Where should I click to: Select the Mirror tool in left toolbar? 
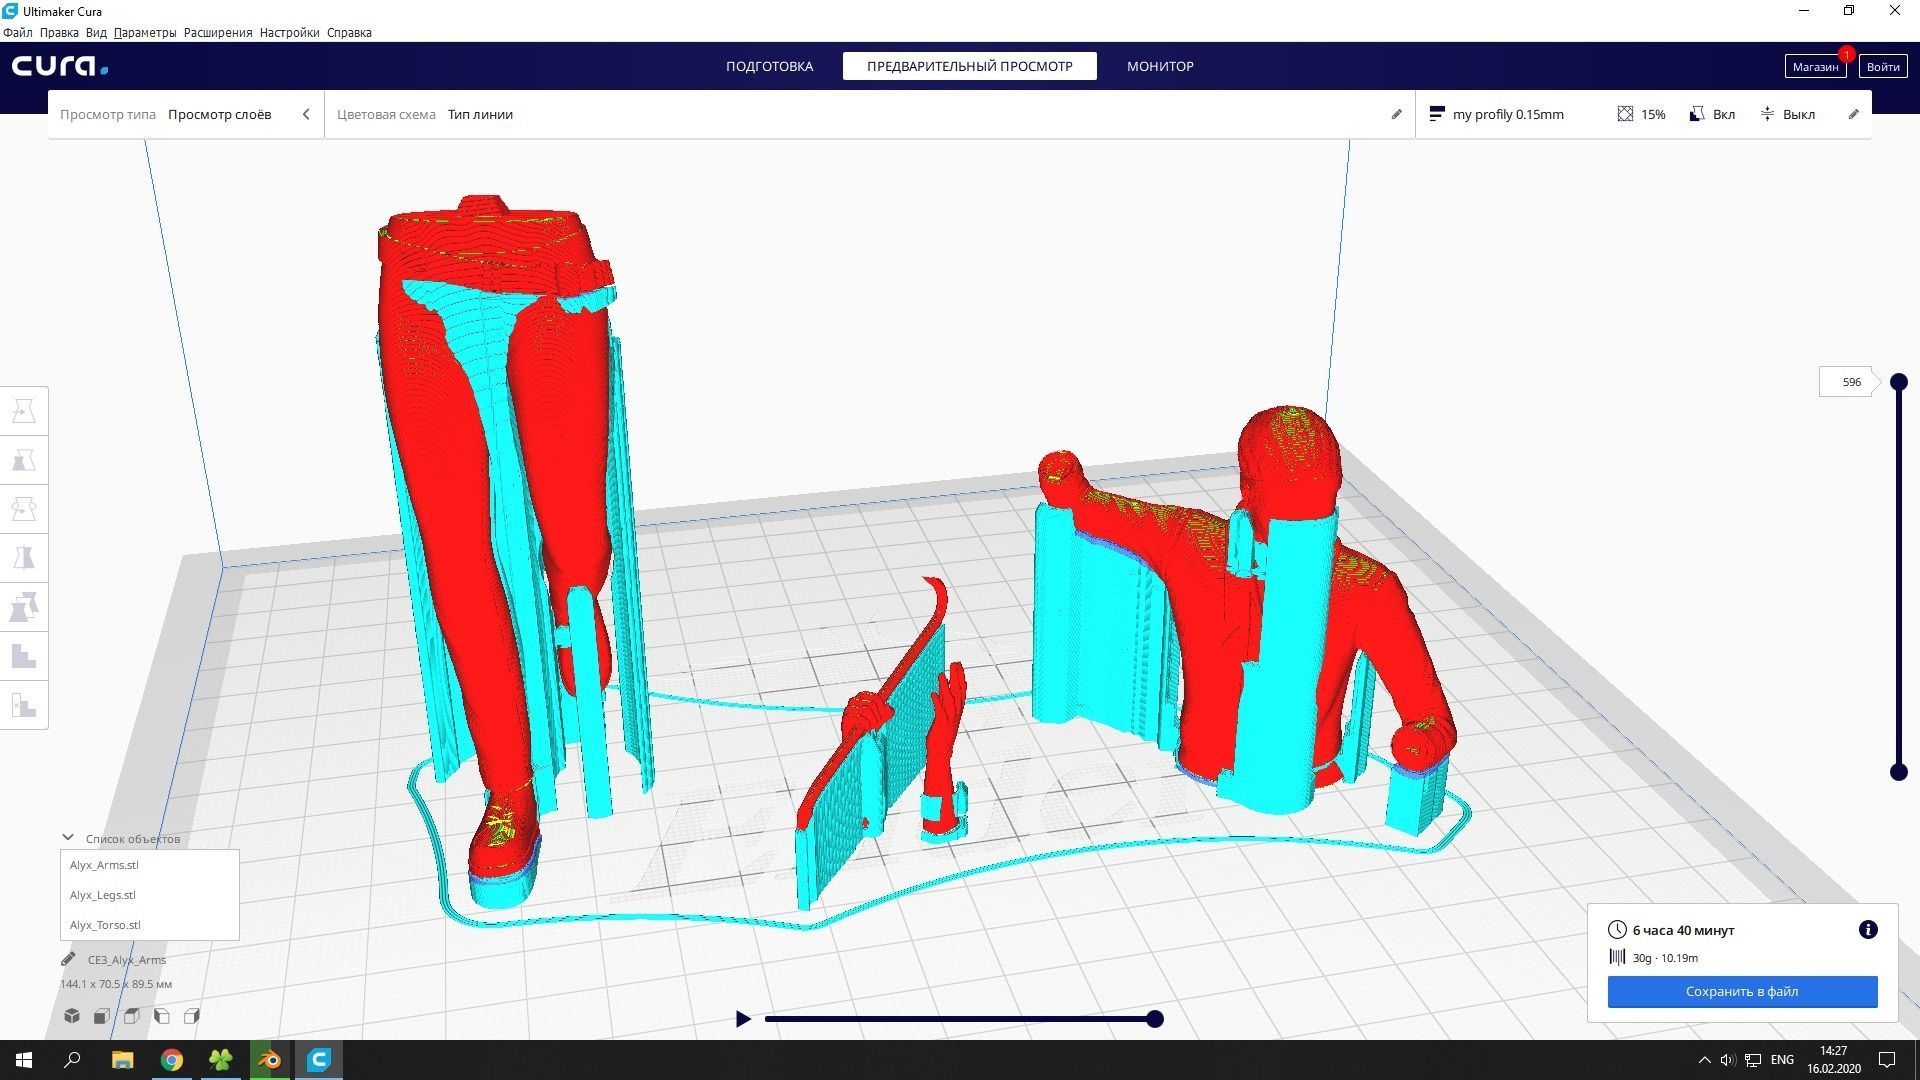(24, 558)
